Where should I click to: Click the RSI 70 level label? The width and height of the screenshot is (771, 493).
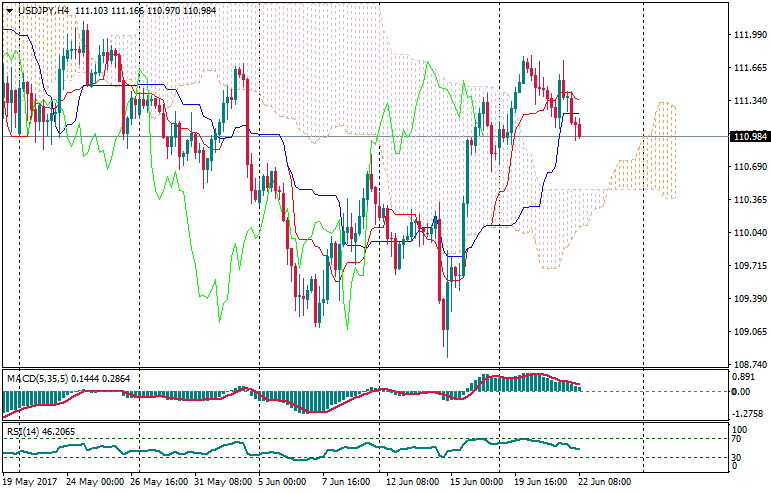pyautogui.click(x=737, y=439)
